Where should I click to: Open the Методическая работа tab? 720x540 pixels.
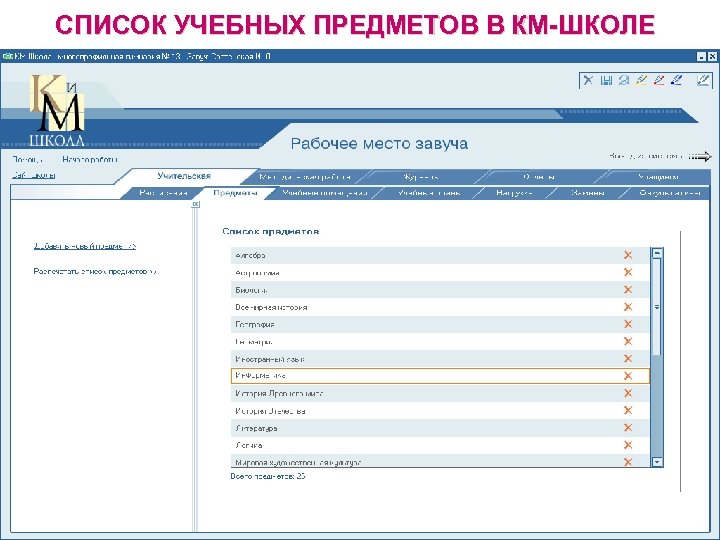pos(305,177)
